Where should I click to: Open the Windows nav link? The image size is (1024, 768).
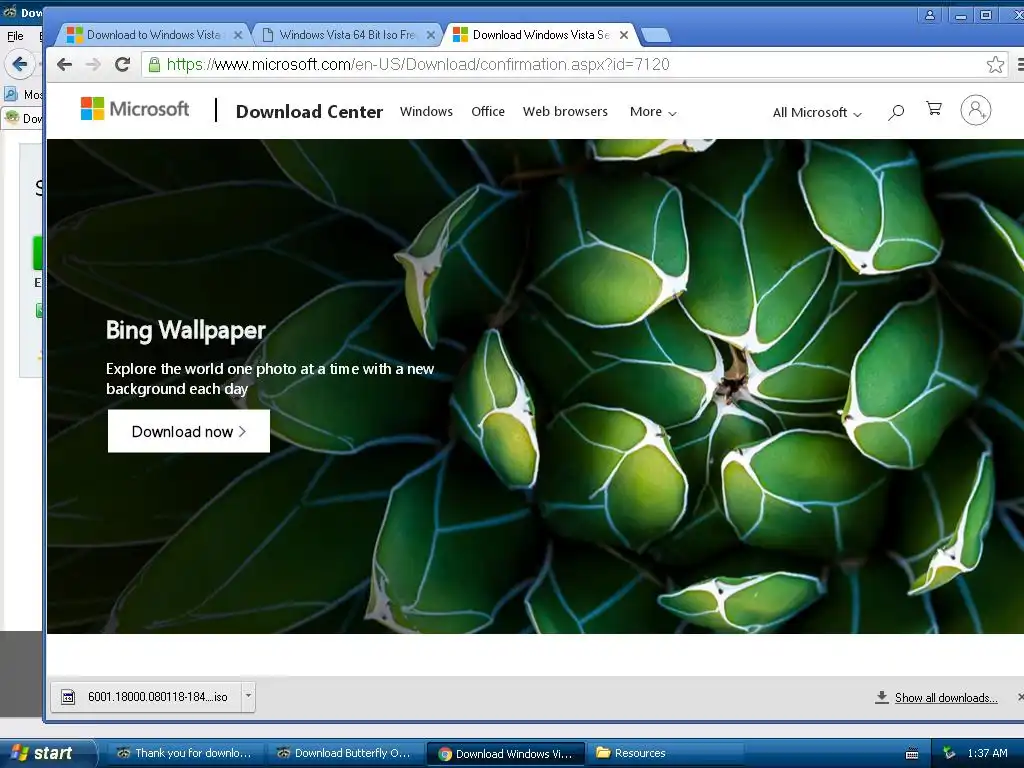click(426, 112)
